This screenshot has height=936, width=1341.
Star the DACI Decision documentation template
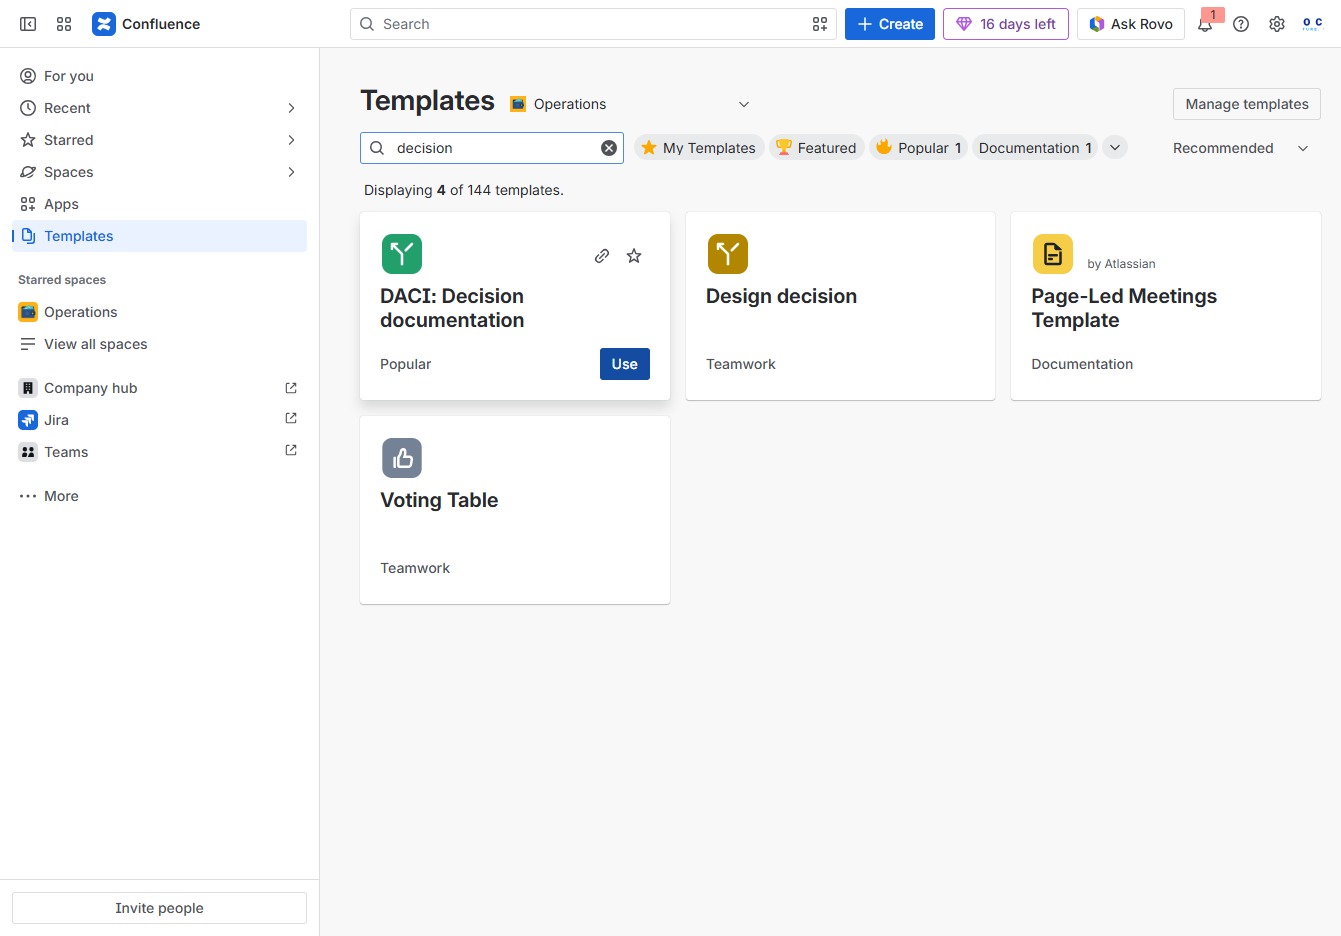click(x=634, y=256)
